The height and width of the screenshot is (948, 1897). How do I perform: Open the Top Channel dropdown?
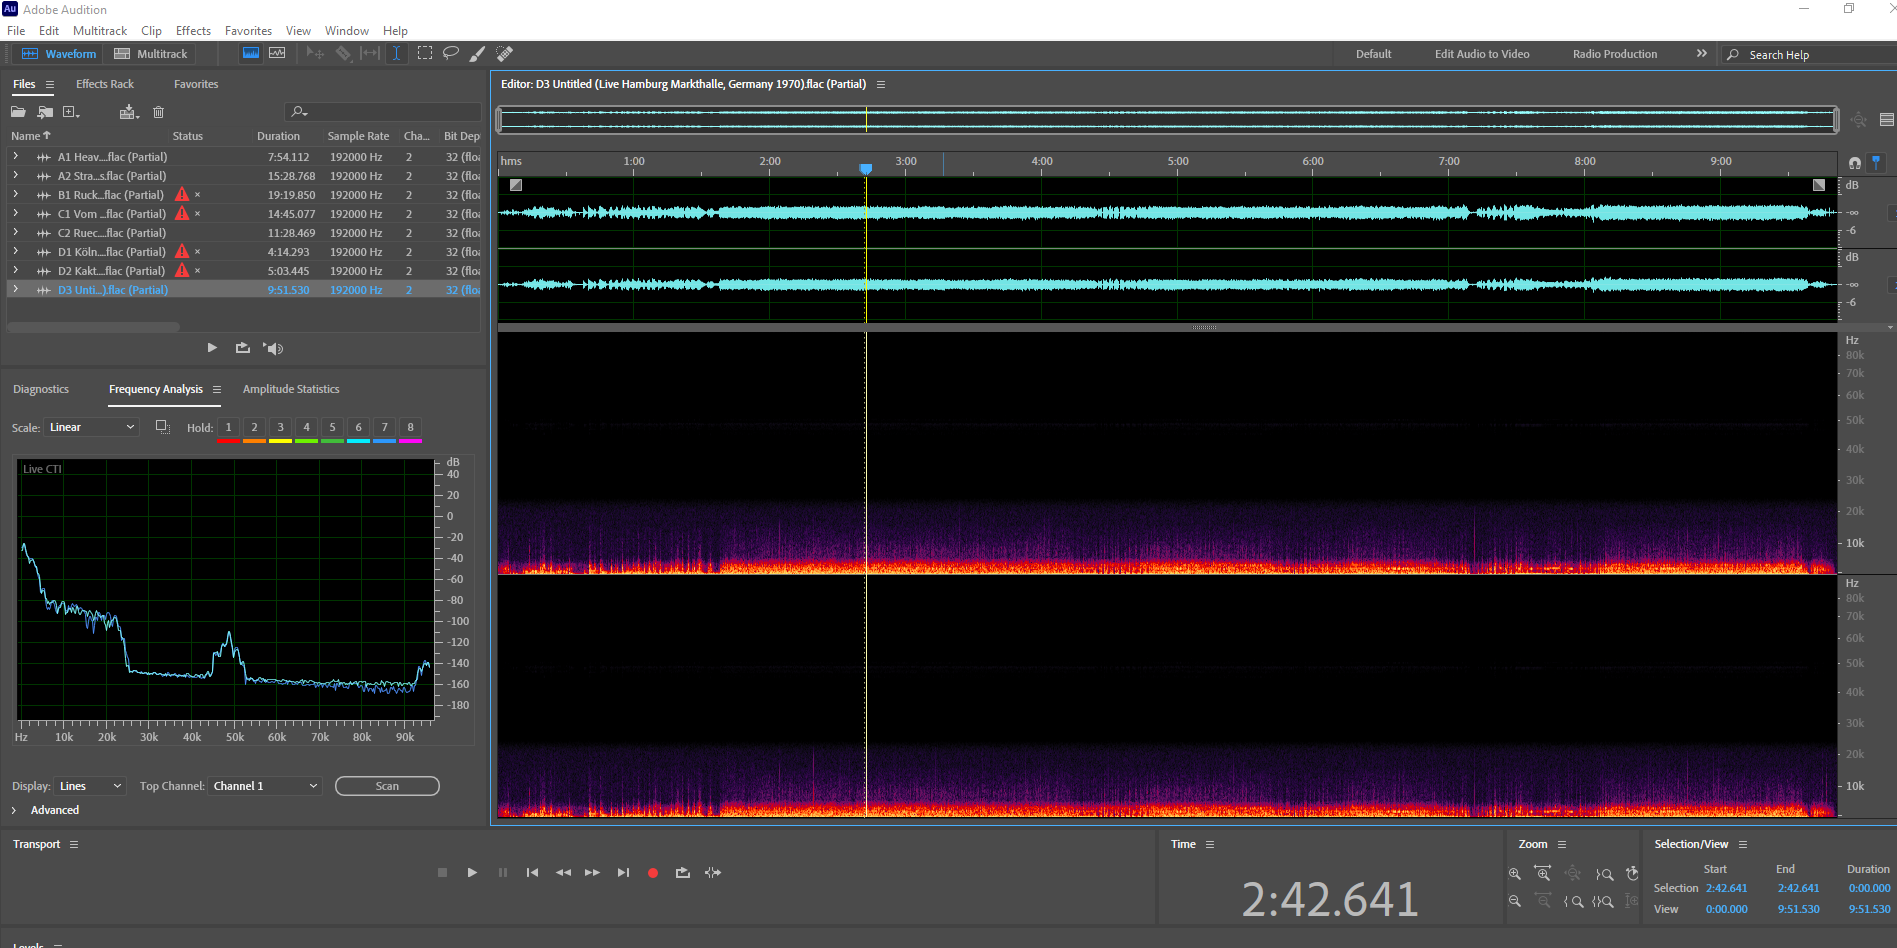click(x=265, y=786)
